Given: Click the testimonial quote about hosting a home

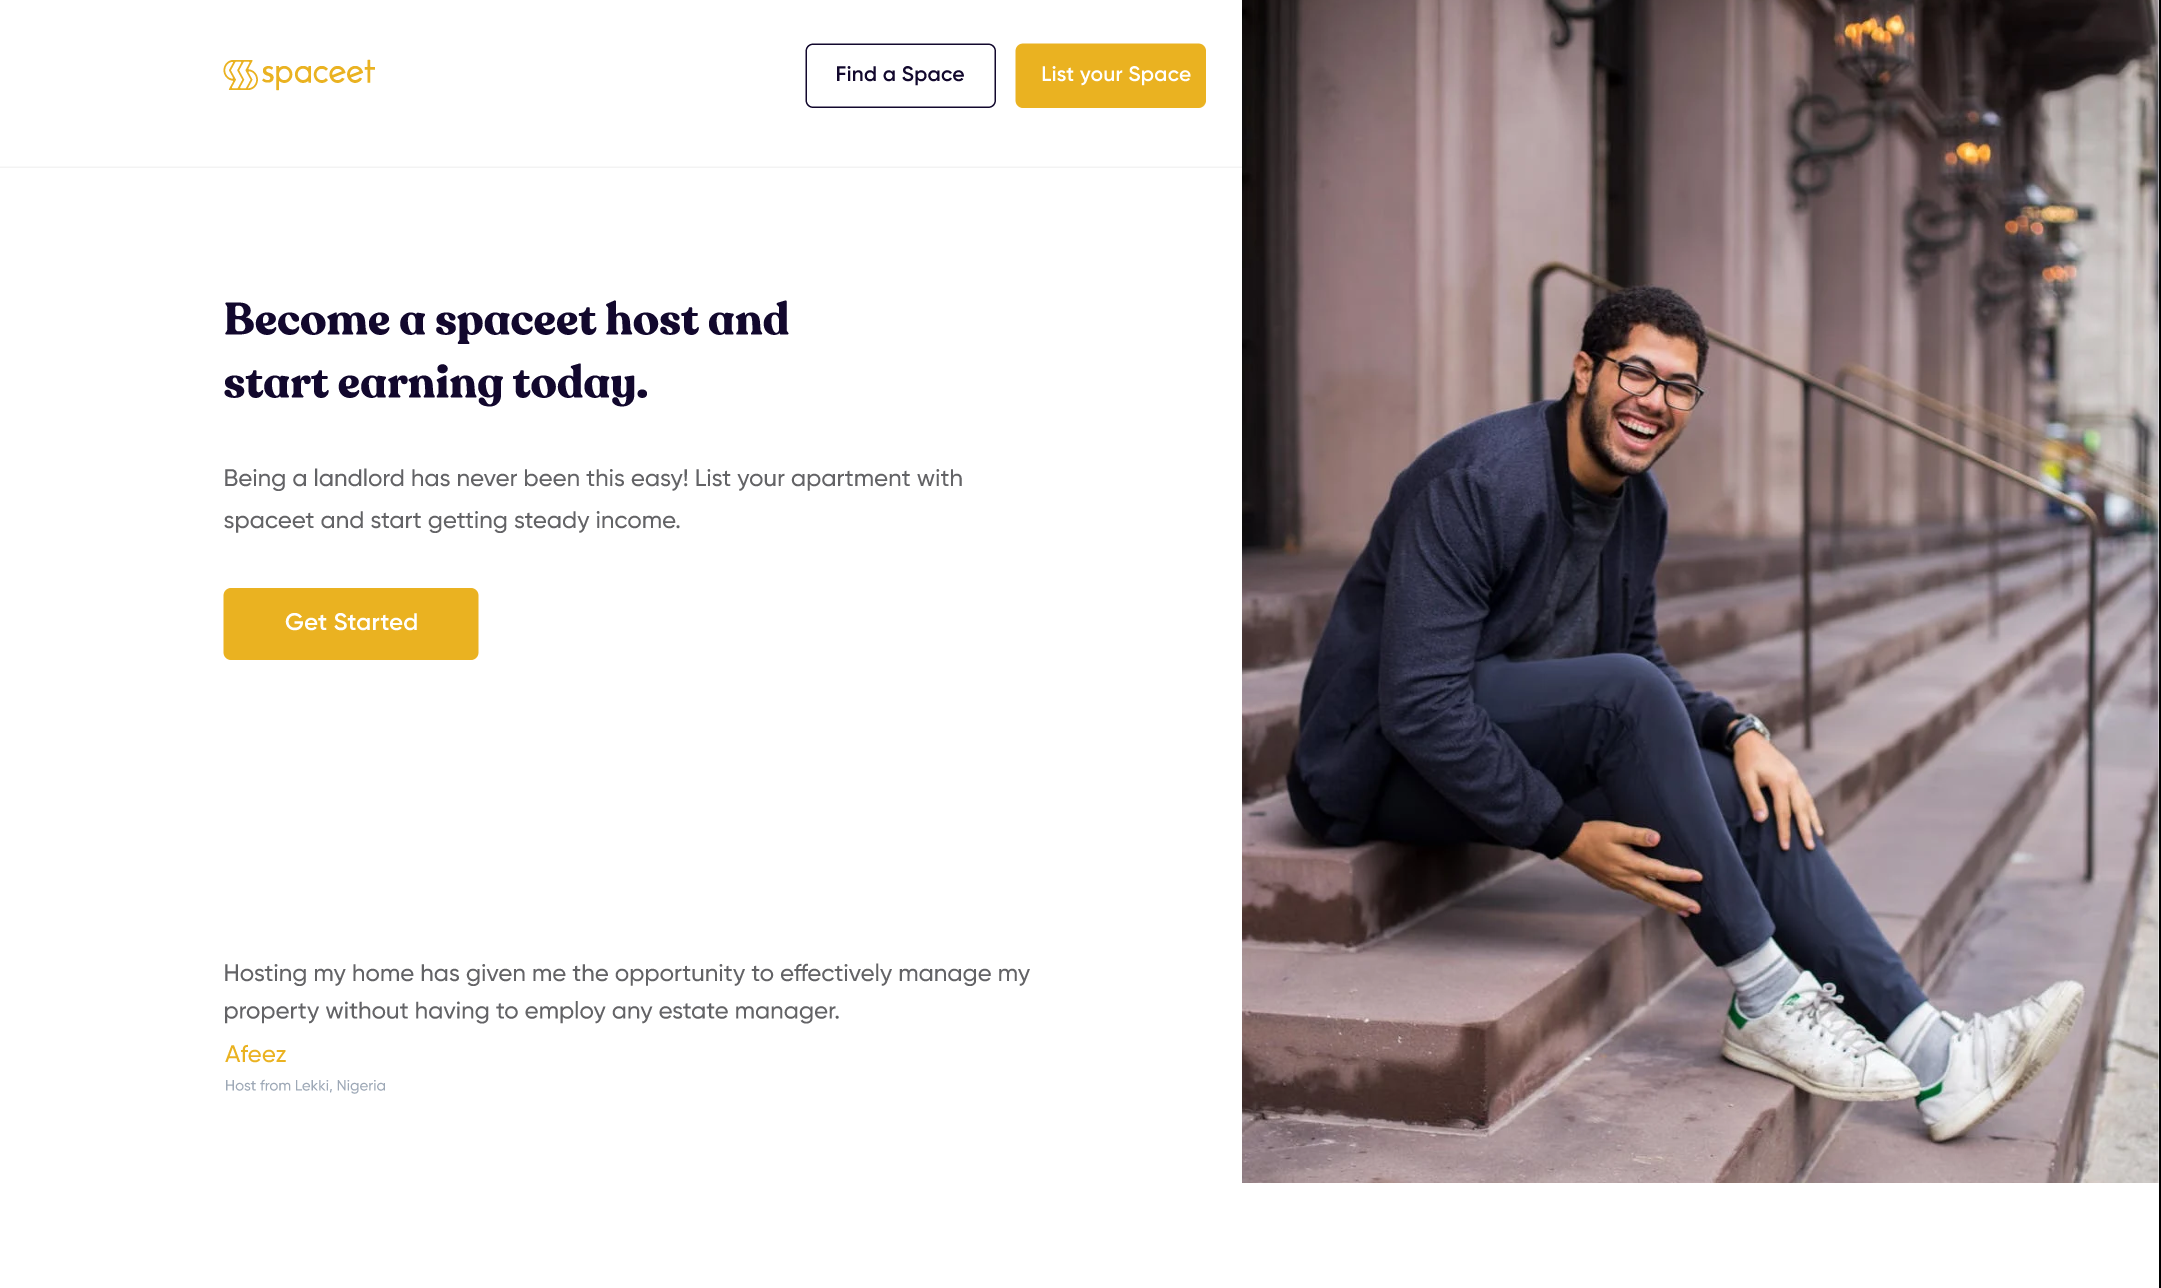Looking at the screenshot, I should [x=627, y=991].
